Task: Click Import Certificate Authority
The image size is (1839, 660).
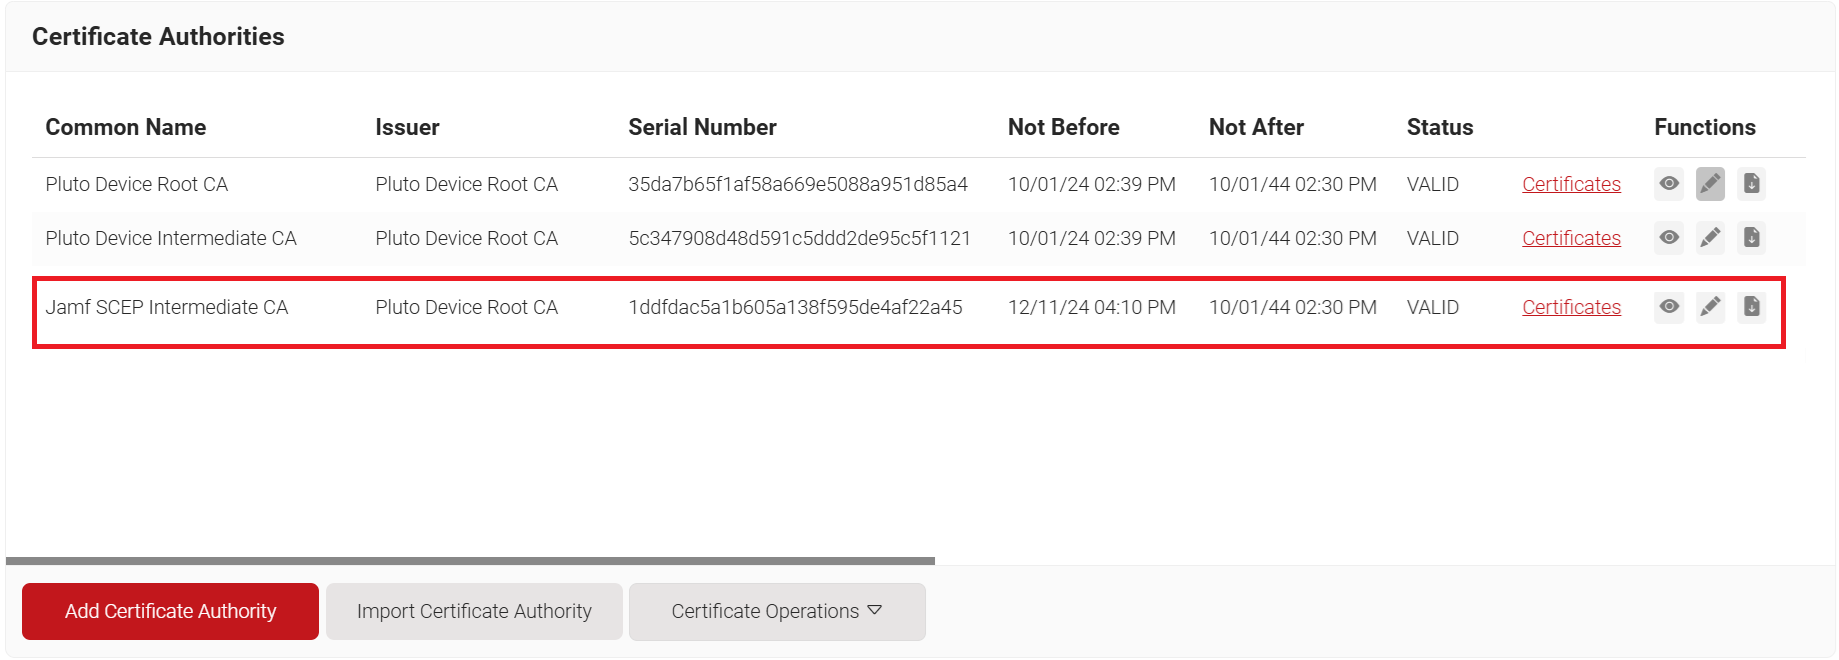Action: [474, 611]
